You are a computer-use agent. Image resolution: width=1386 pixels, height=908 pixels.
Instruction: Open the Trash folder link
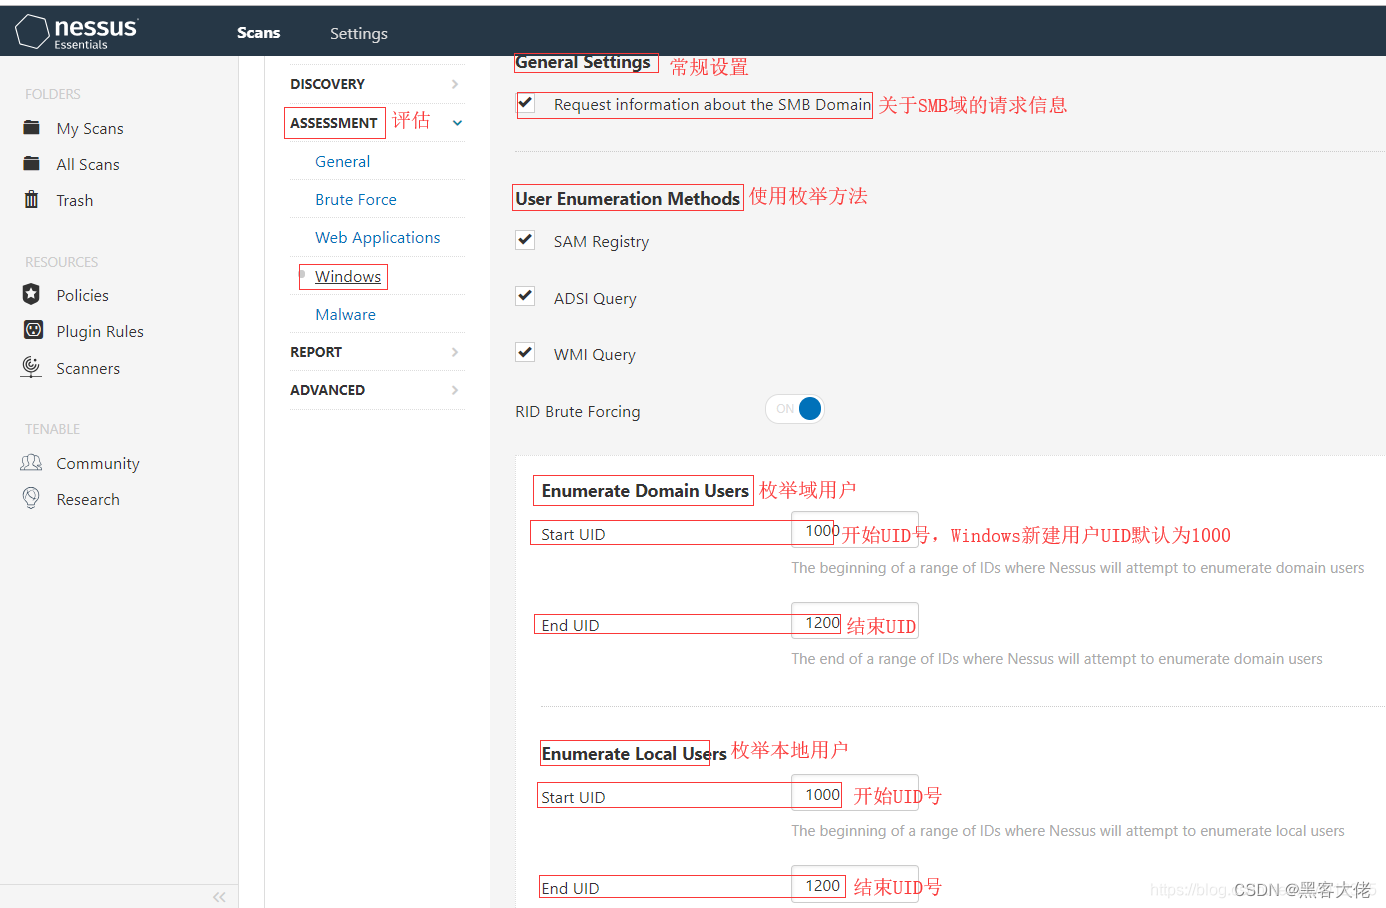point(75,201)
